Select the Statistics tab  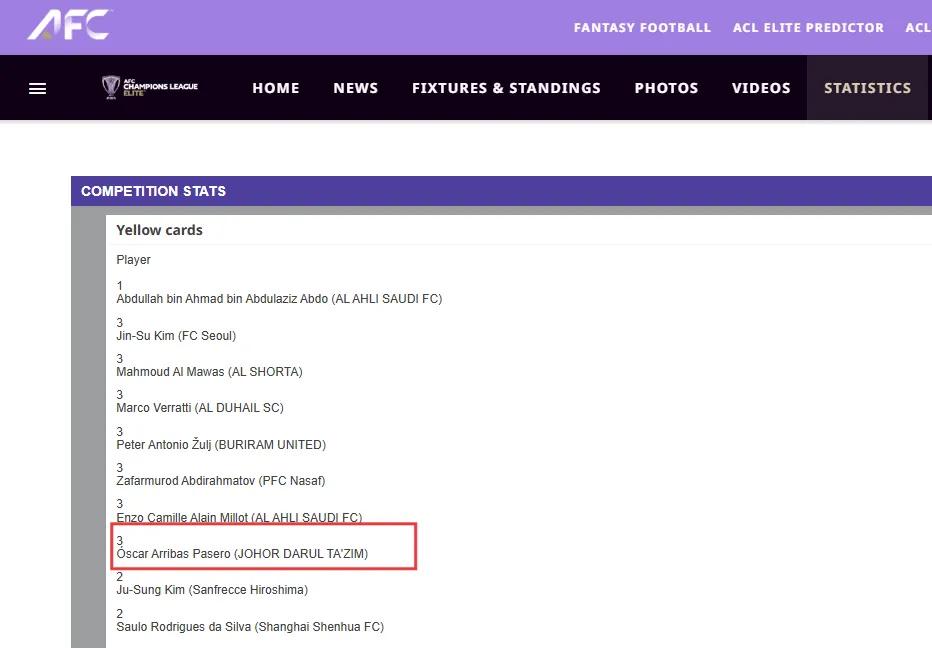click(867, 88)
